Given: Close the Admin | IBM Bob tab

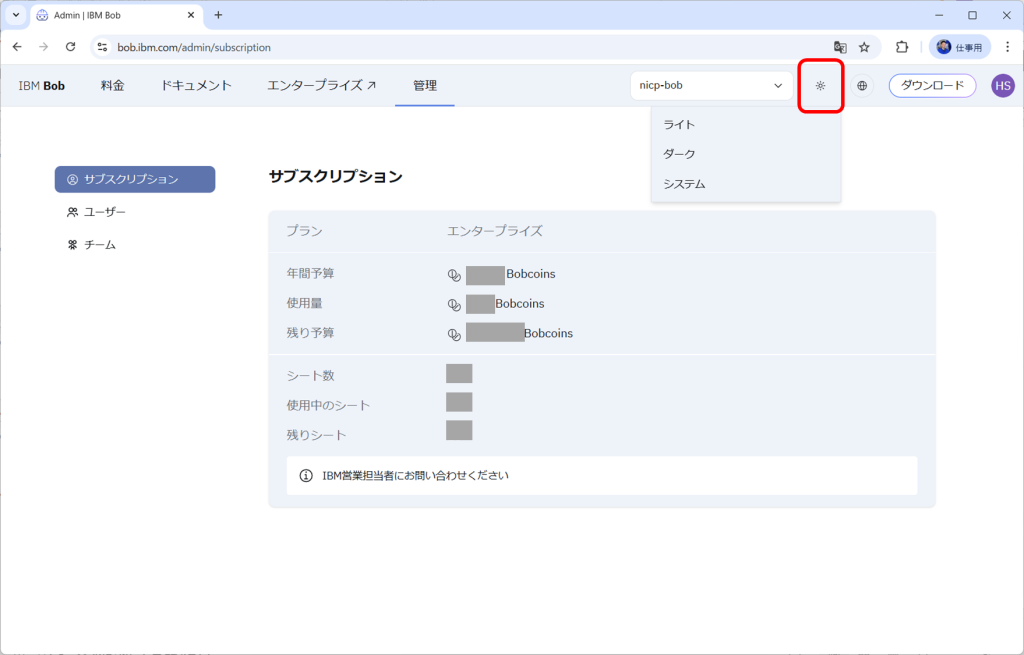Looking at the screenshot, I should tap(191, 15).
